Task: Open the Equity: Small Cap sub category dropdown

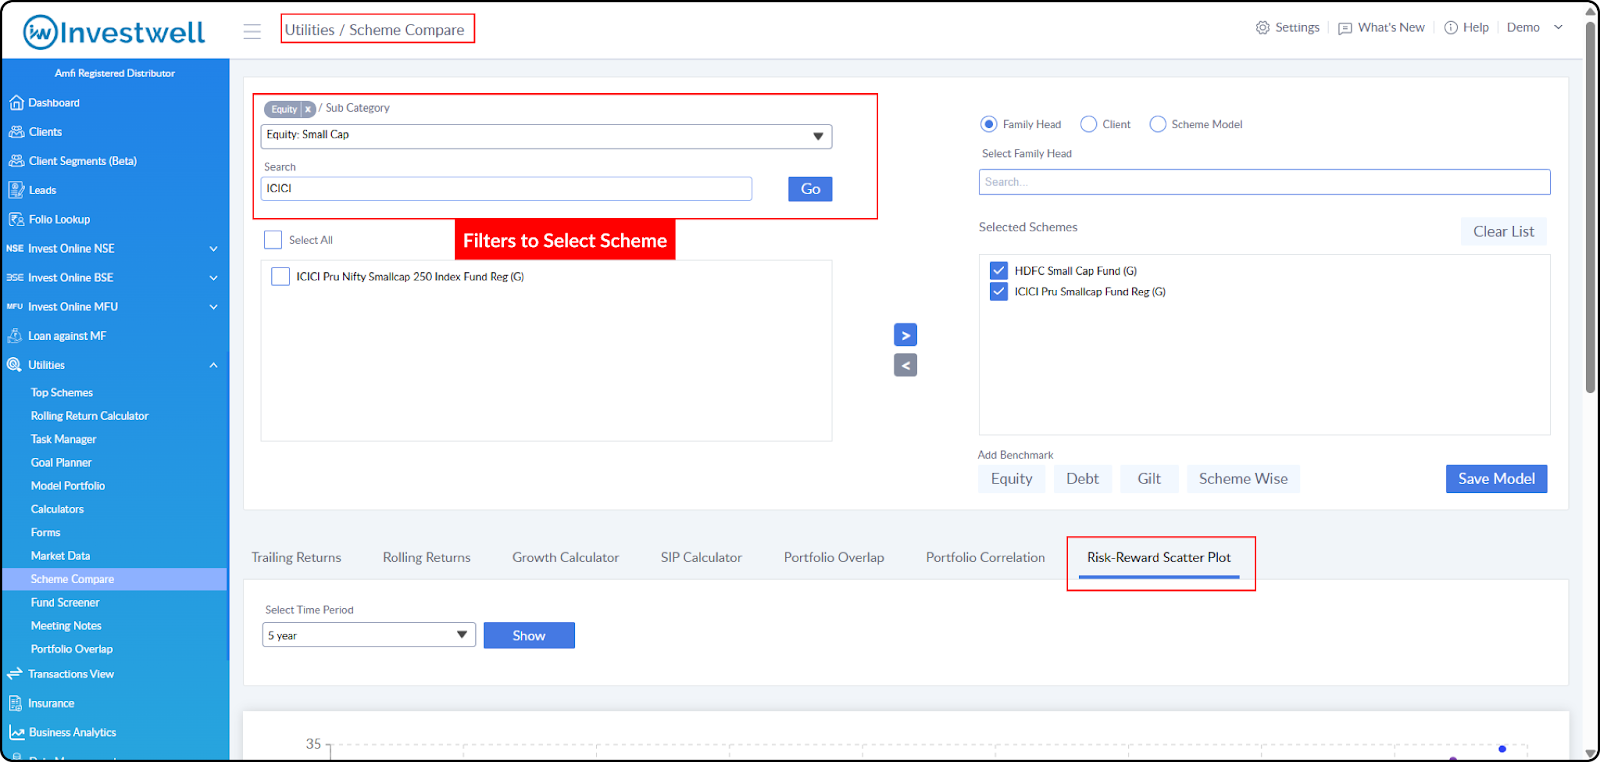Action: (546, 136)
